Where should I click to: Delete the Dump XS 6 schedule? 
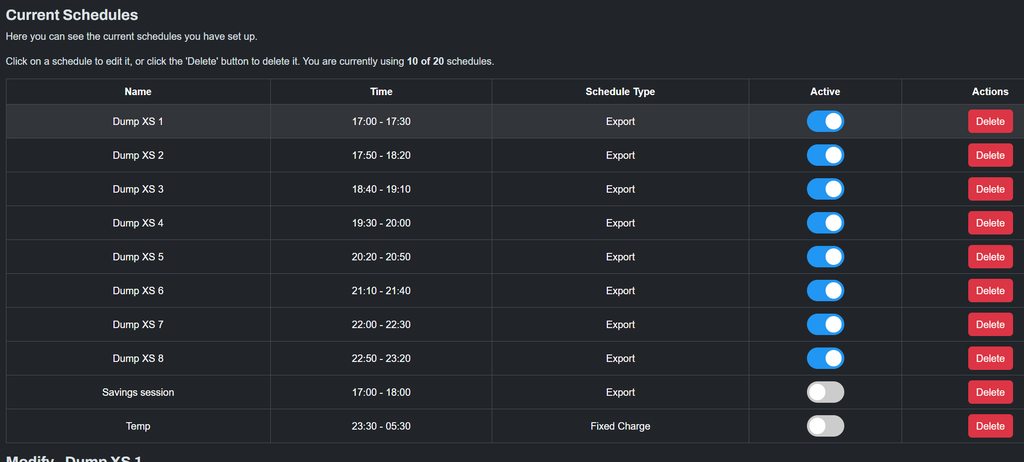[989, 291]
